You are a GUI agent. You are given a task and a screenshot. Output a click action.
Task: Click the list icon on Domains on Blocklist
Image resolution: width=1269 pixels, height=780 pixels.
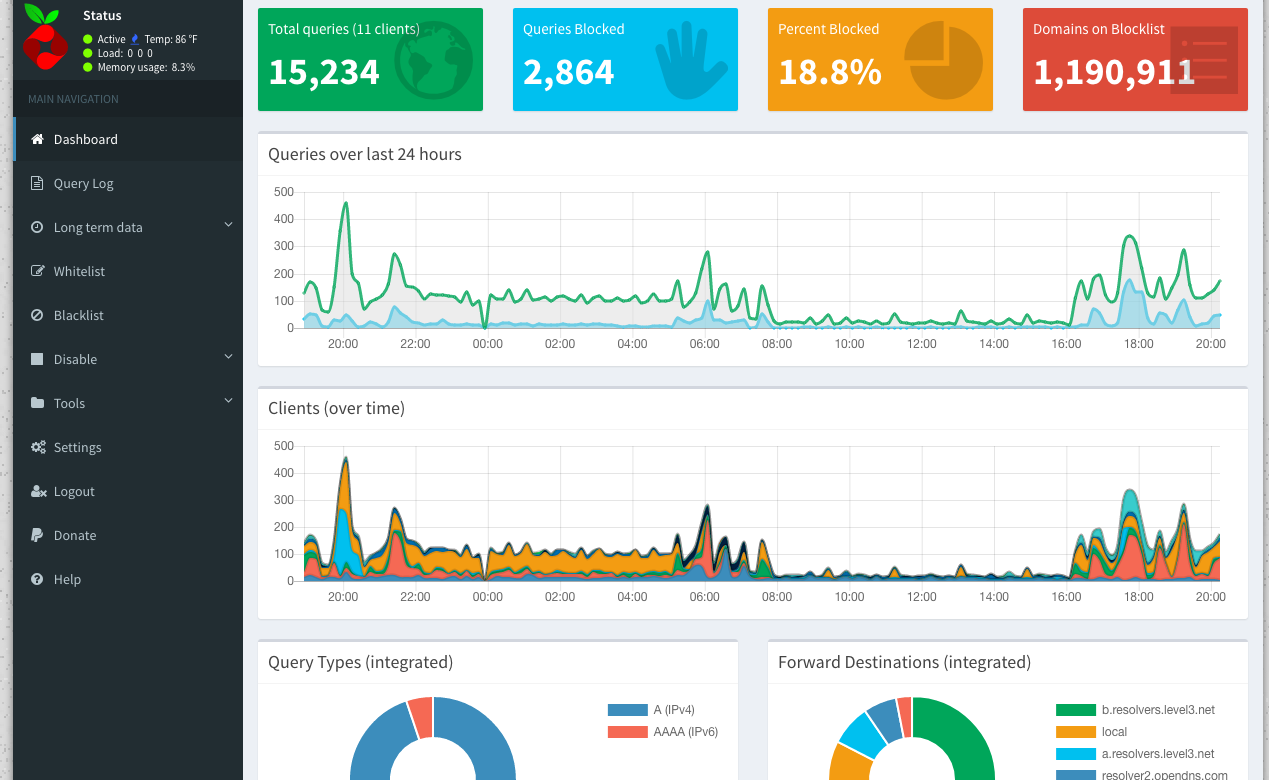[1204, 60]
